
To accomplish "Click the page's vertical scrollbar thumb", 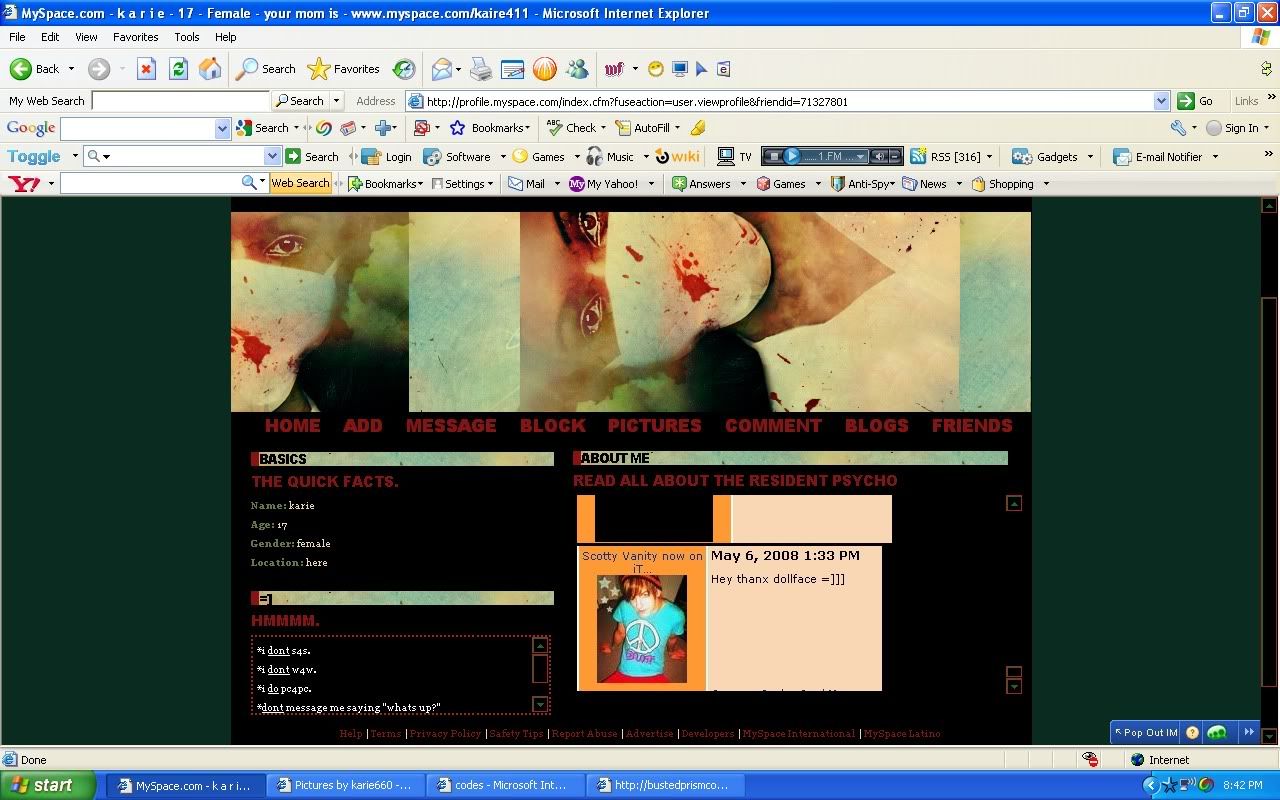I will (x=1269, y=492).
